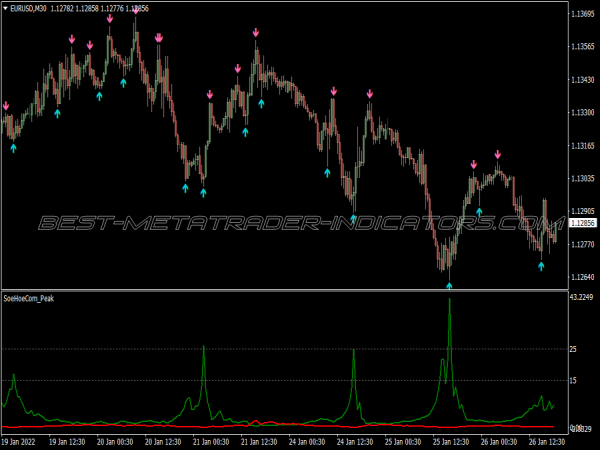Screen dimensions: 600x450
Task: Click the 20 Jan 12:30 time label
Action: point(163,442)
